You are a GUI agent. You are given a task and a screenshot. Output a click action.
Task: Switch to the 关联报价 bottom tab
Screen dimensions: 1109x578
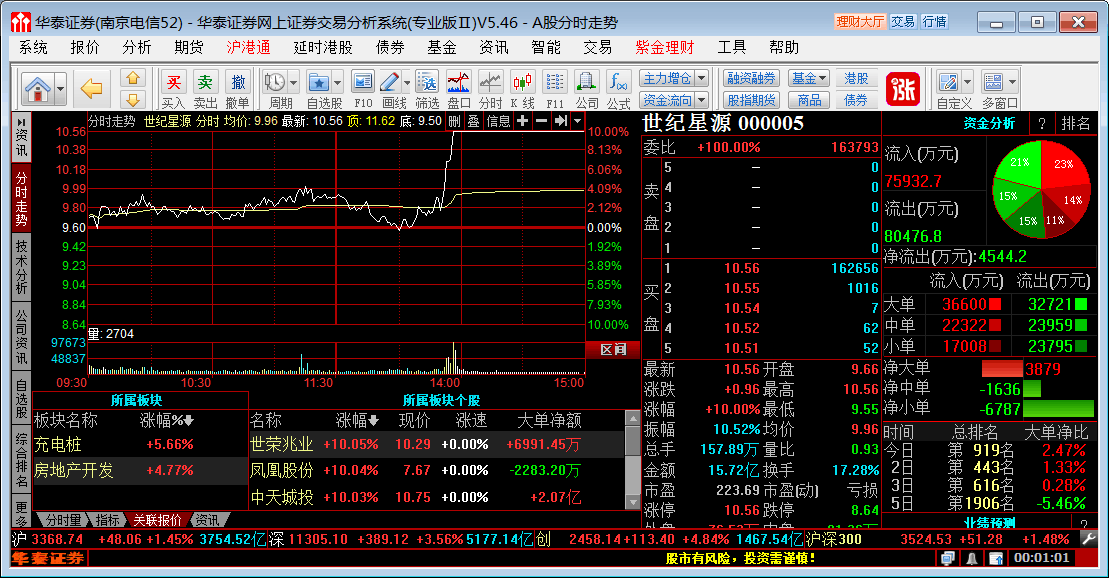pyautogui.click(x=157, y=521)
